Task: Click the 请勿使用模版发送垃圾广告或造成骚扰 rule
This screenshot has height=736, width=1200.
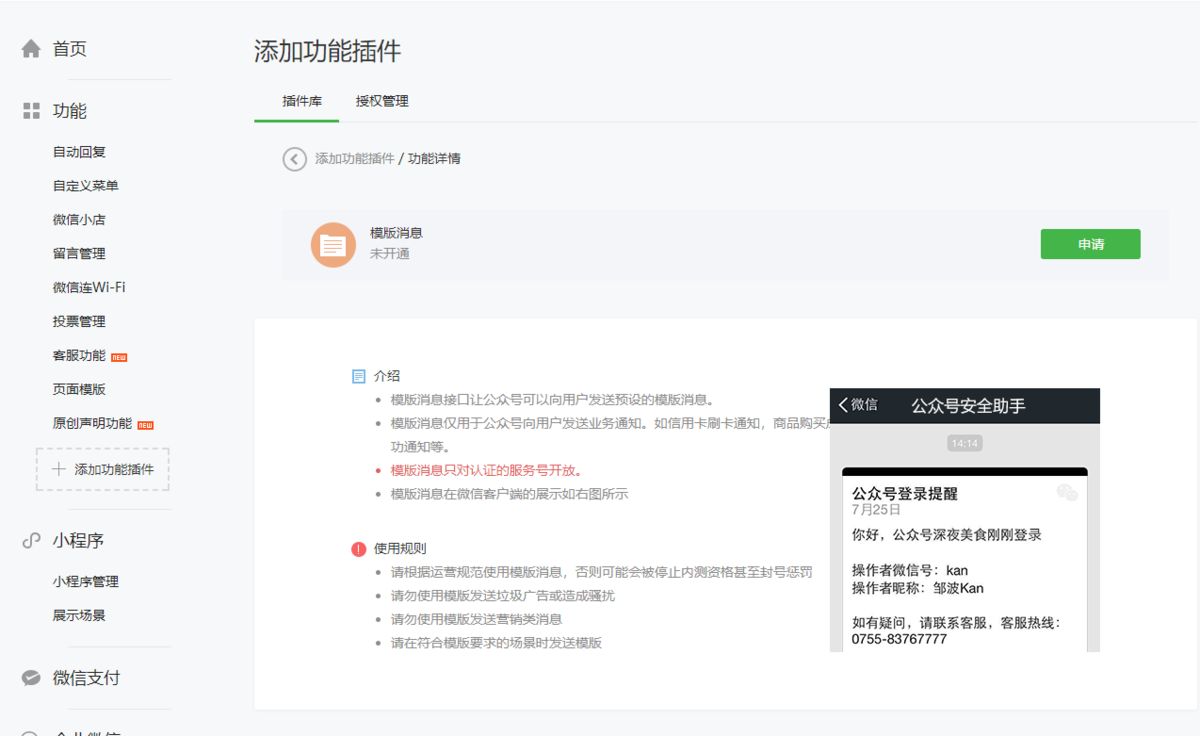Action: pyautogui.click(x=503, y=596)
